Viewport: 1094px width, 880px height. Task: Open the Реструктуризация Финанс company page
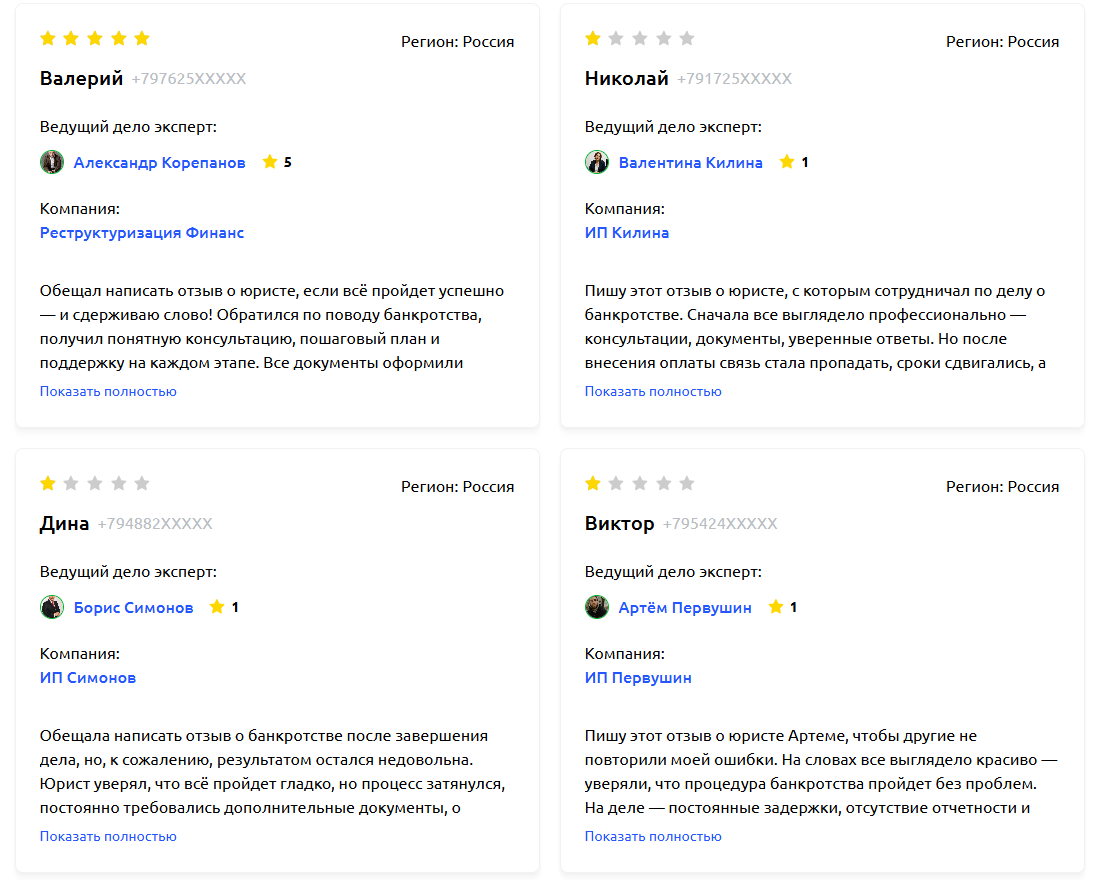140,232
